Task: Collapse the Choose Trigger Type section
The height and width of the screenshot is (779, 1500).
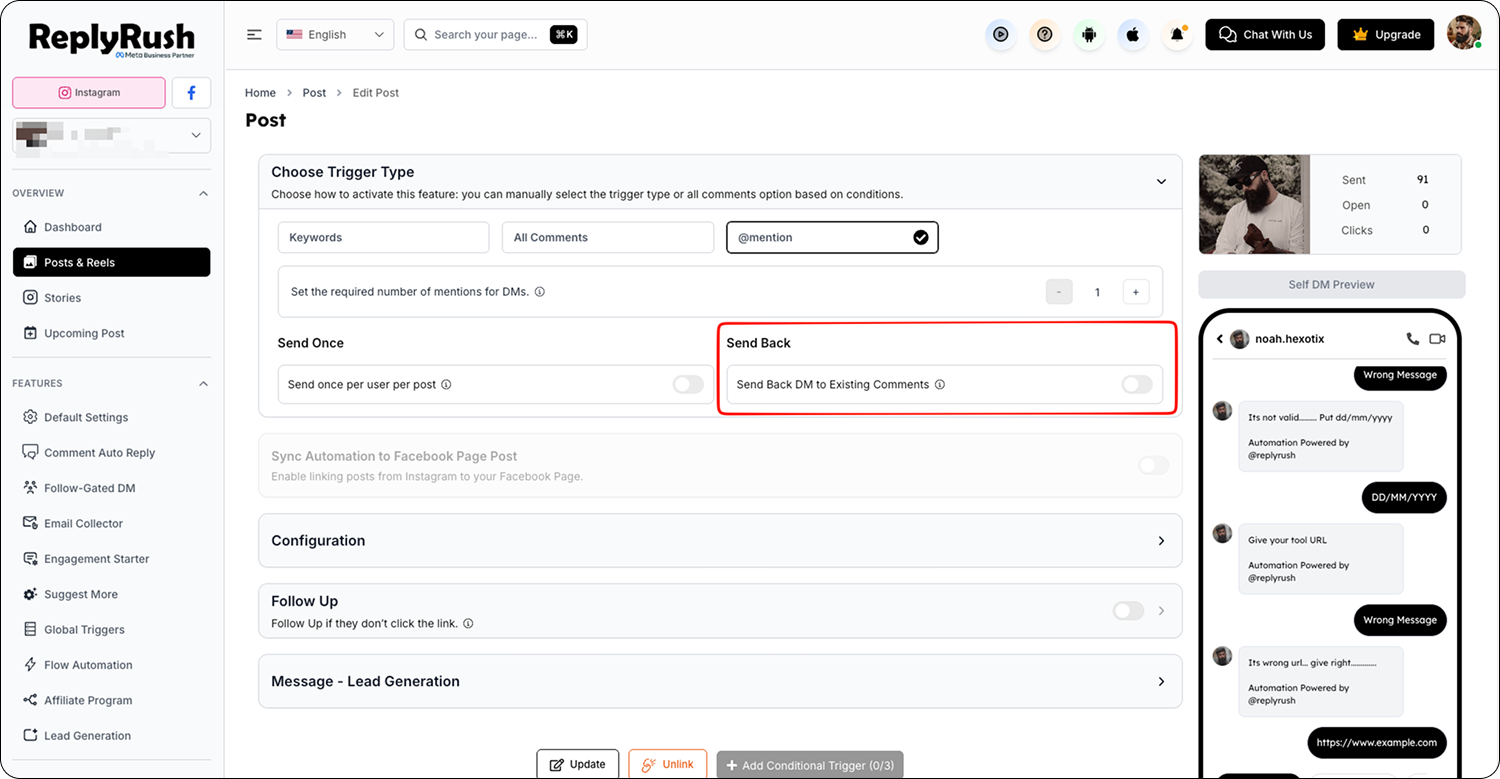Action: 1161,182
